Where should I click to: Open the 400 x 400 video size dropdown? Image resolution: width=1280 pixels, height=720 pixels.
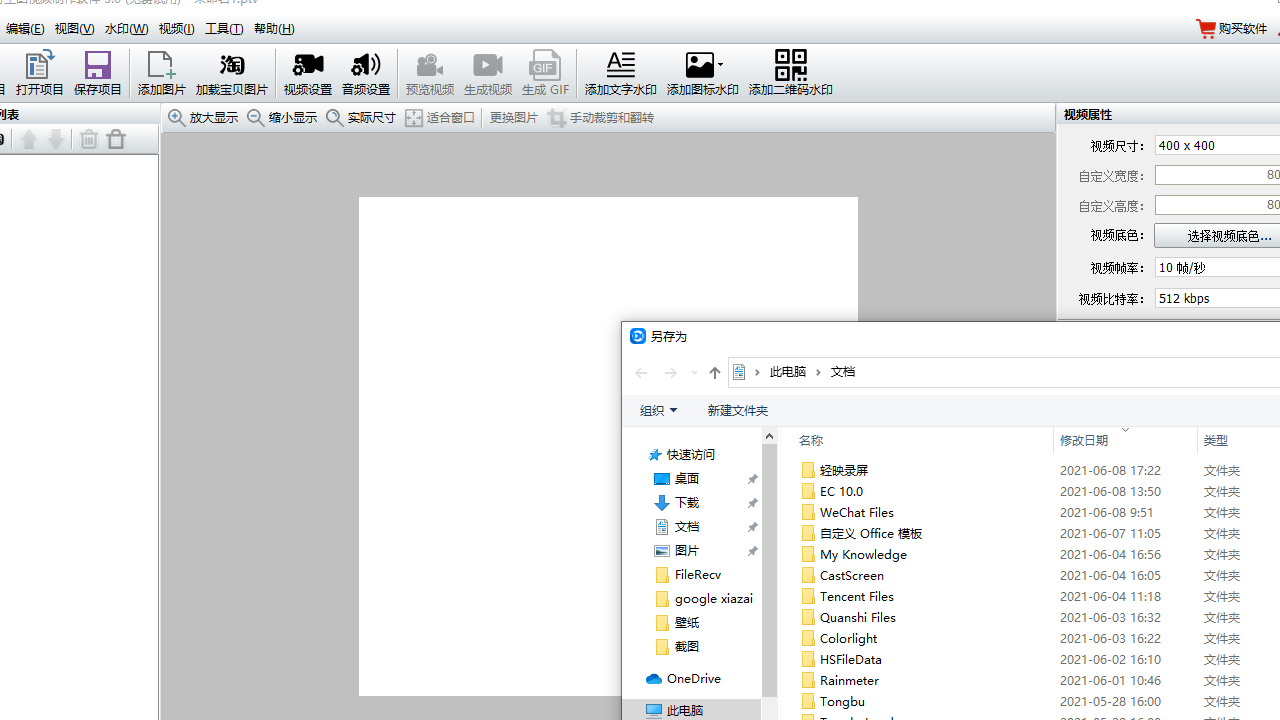pyautogui.click(x=1217, y=145)
